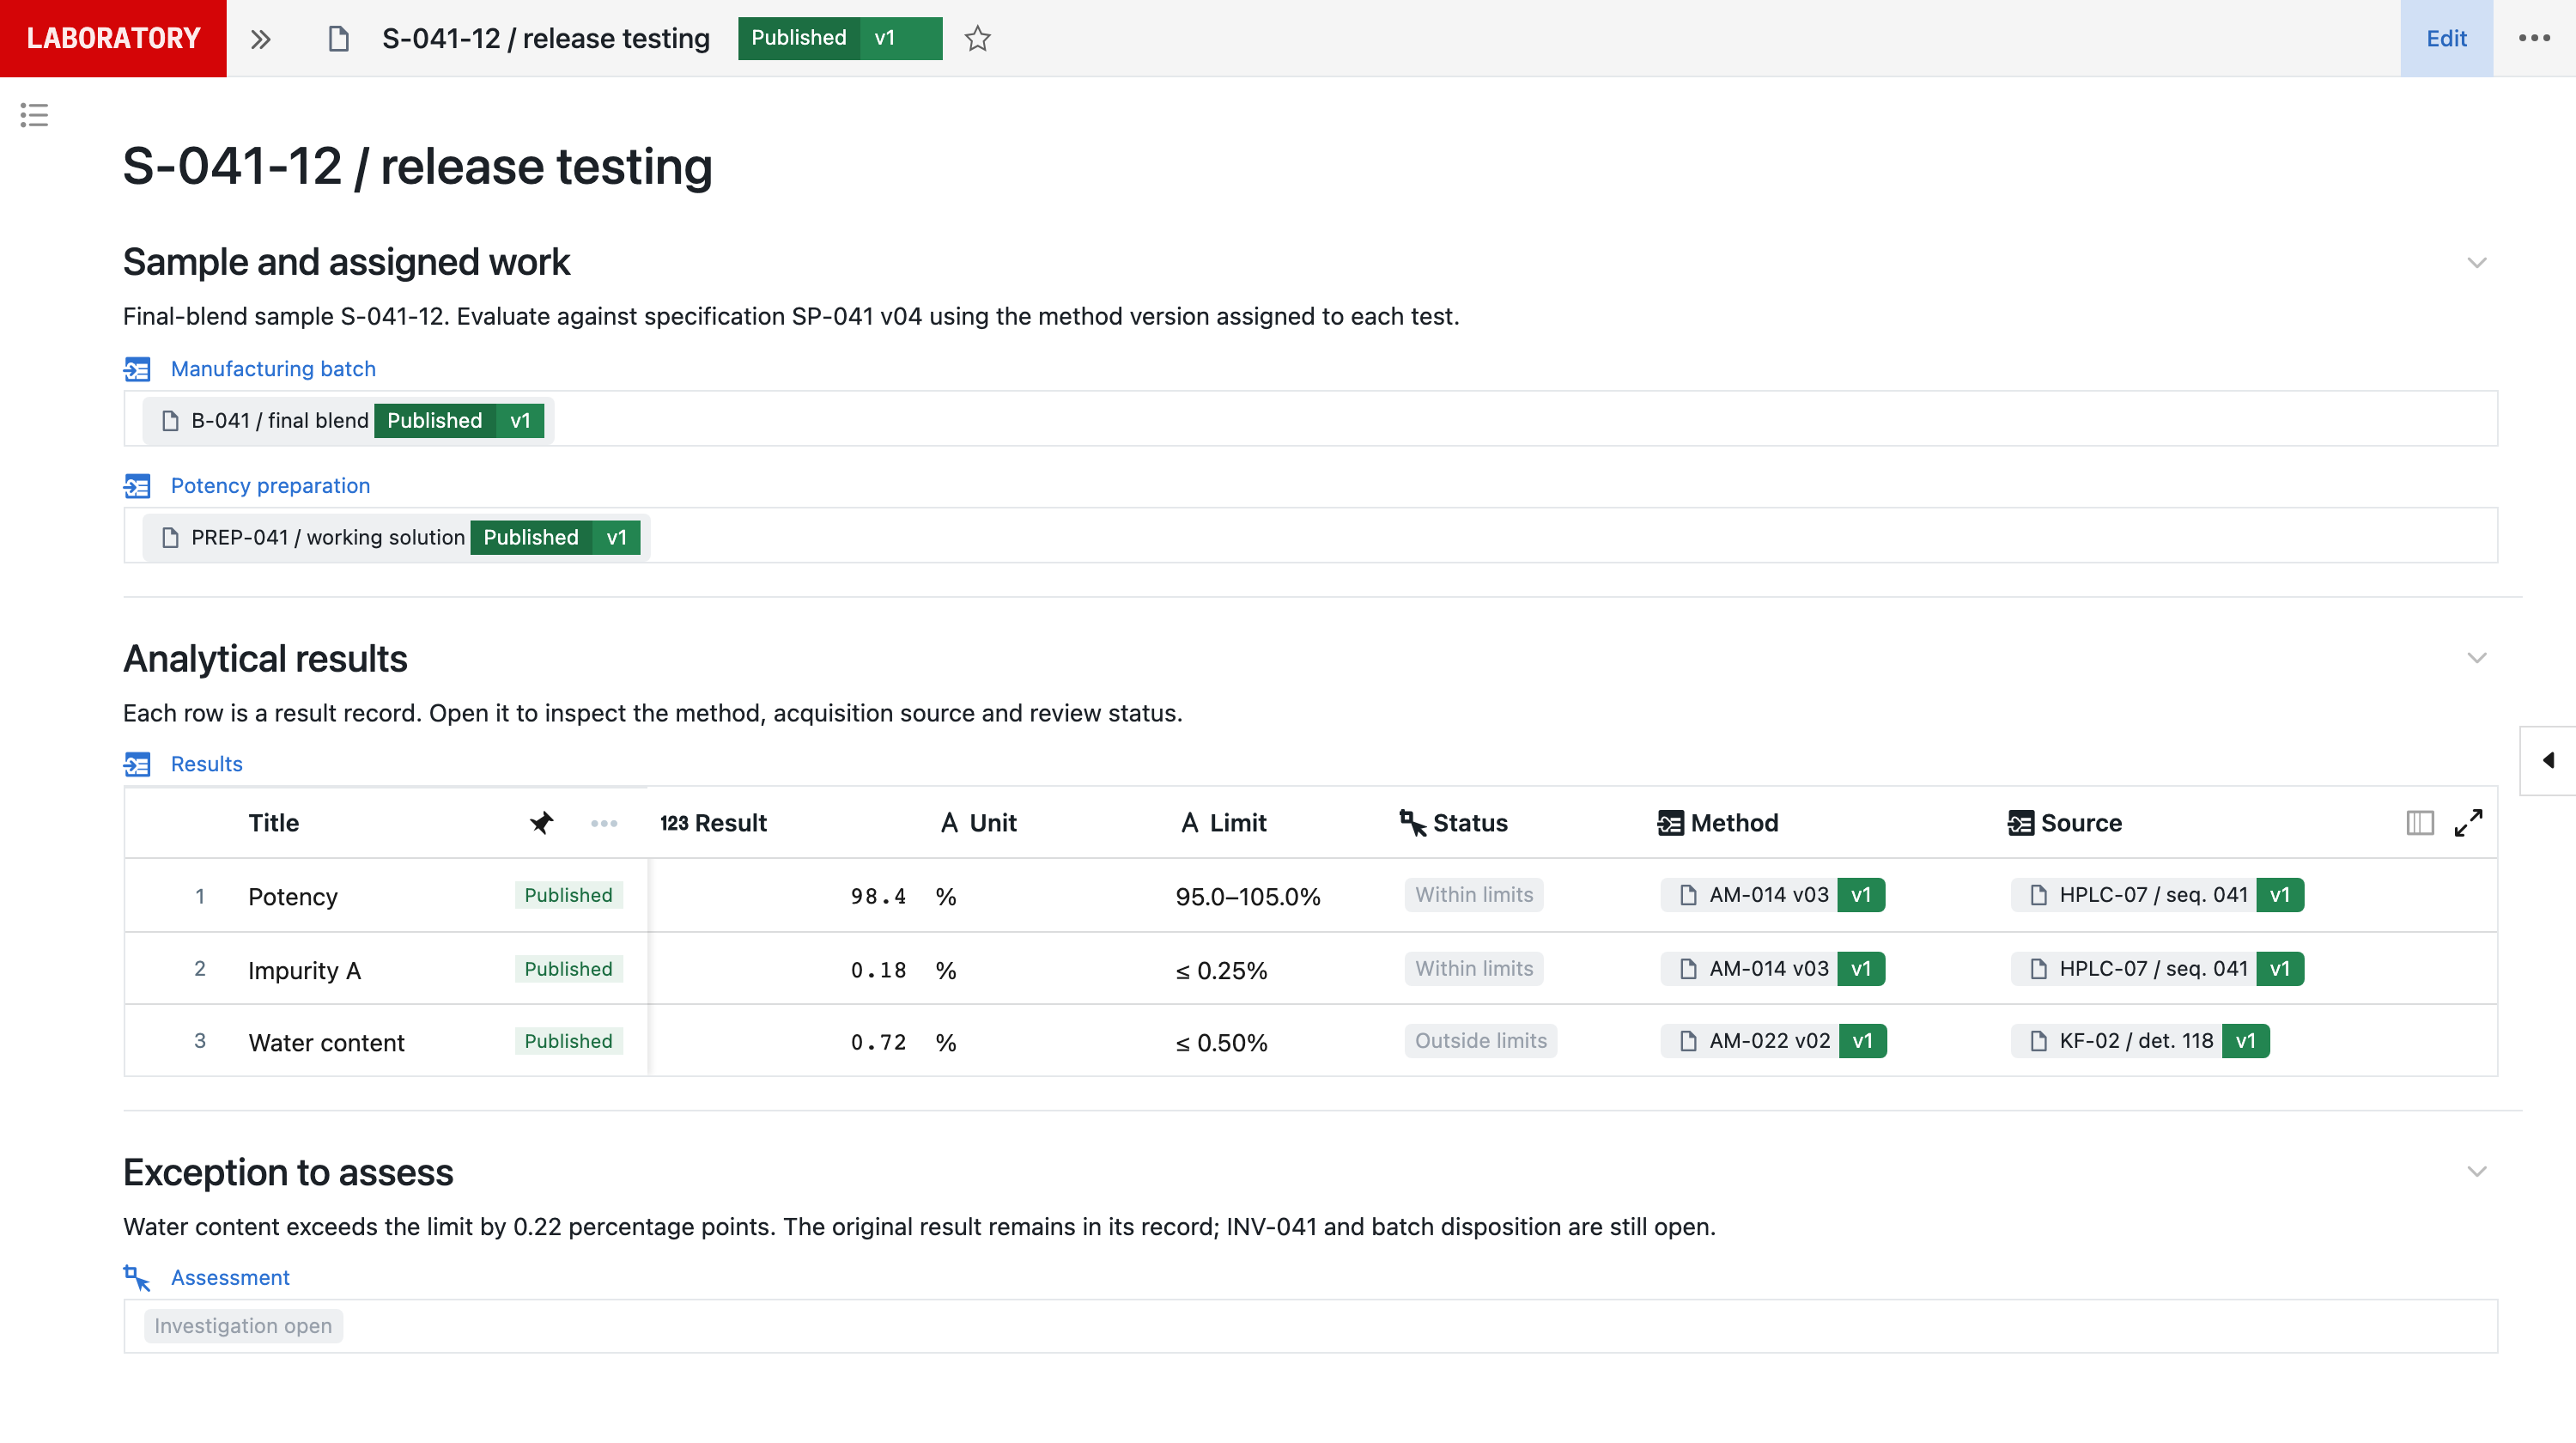
Task: Star this document as favorite
Action: click(977, 38)
